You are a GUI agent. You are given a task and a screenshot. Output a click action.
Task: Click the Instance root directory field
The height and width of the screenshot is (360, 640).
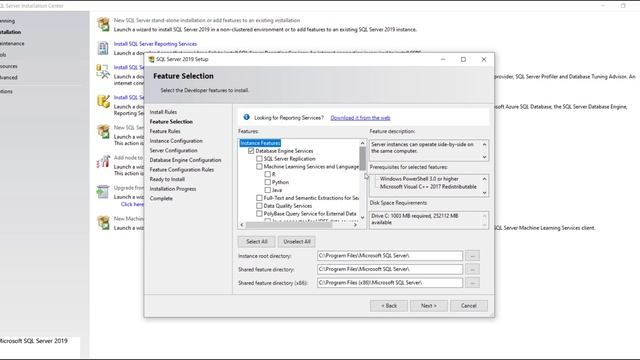[x=390, y=256]
